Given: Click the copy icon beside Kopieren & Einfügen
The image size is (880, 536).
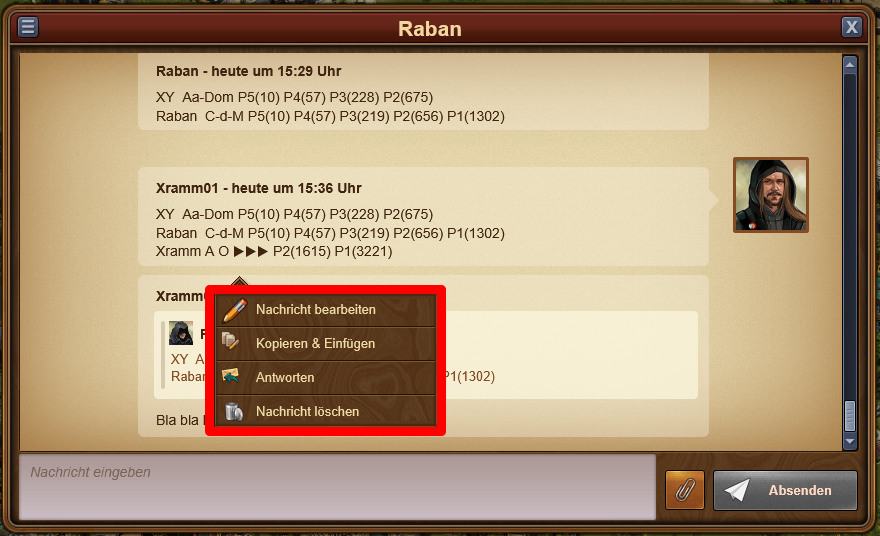Looking at the screenshot, I should pyautogui.click(x=231, y=341).
